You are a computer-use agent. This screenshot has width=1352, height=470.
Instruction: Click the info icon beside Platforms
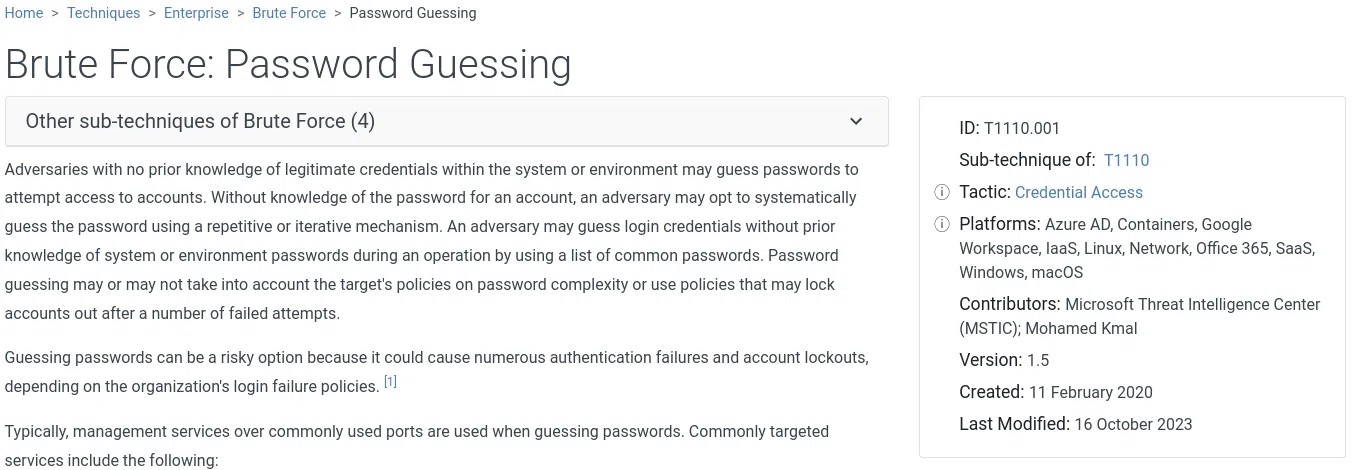click(941, 224)
